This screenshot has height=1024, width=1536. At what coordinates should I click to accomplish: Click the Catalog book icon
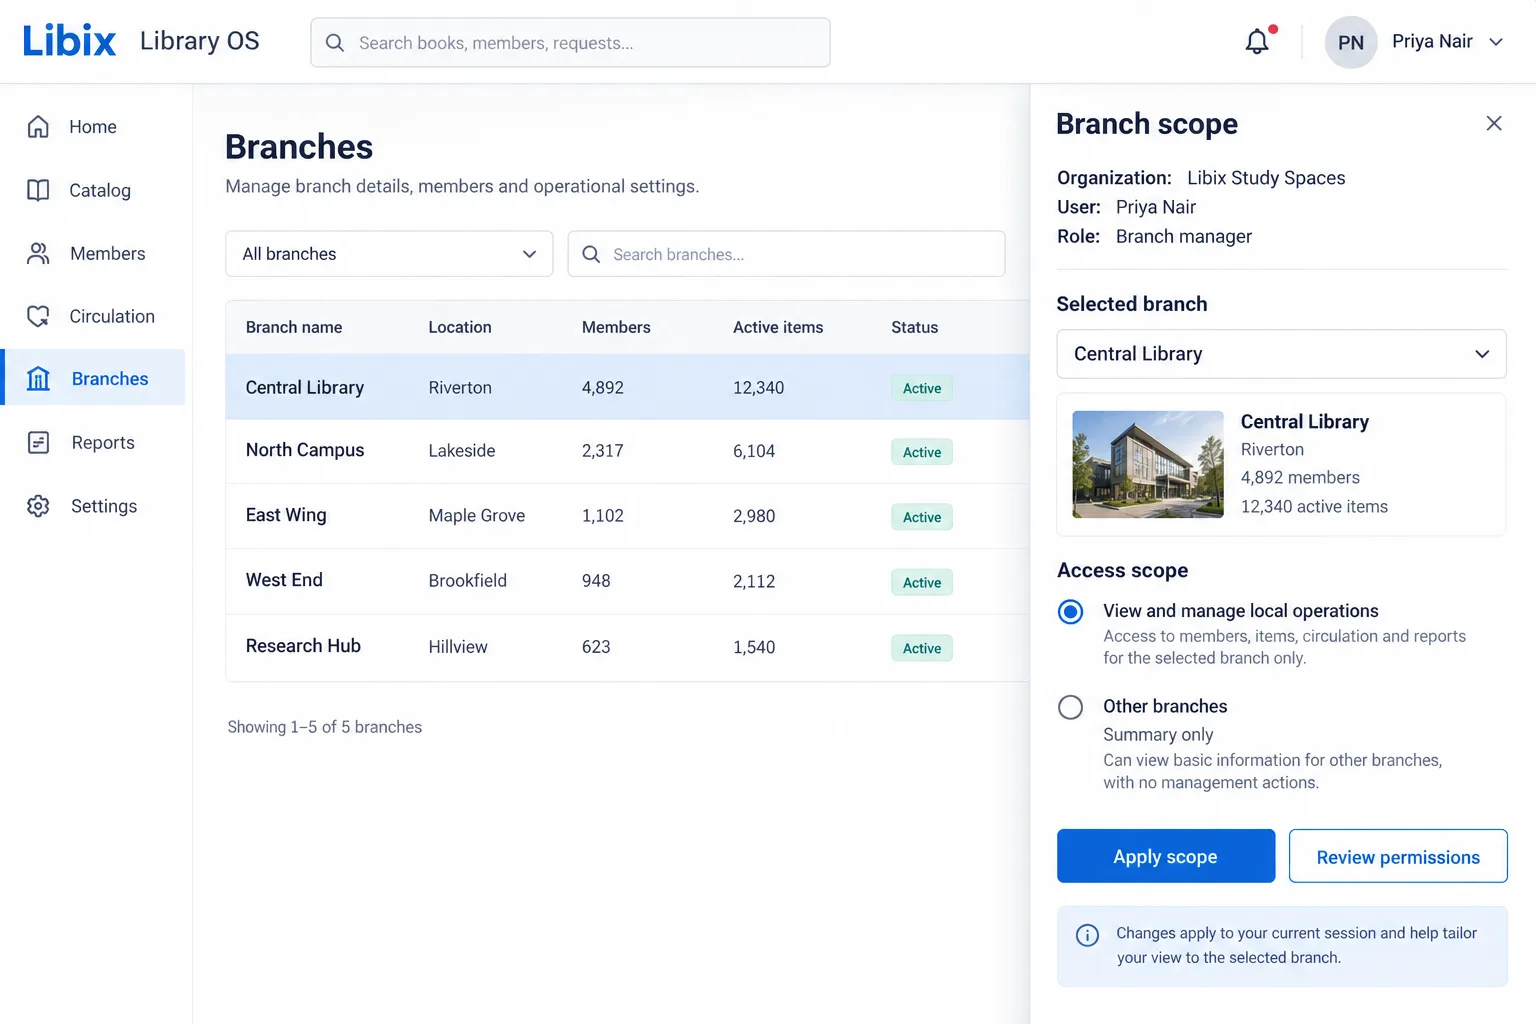(x=38, y=190)
